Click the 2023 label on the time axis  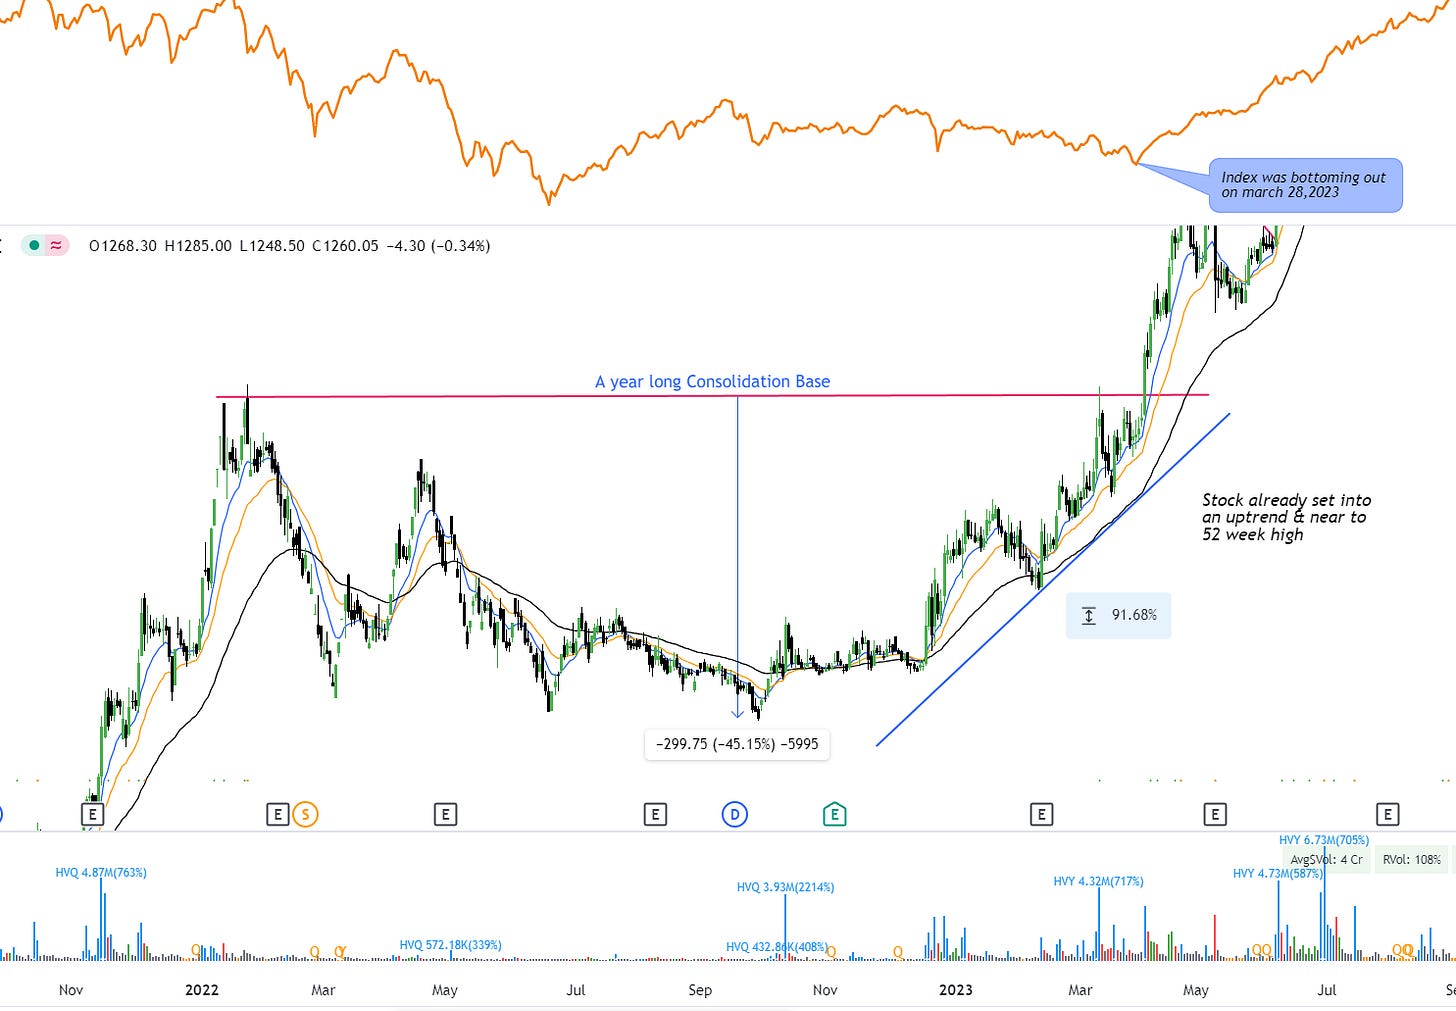955,990
